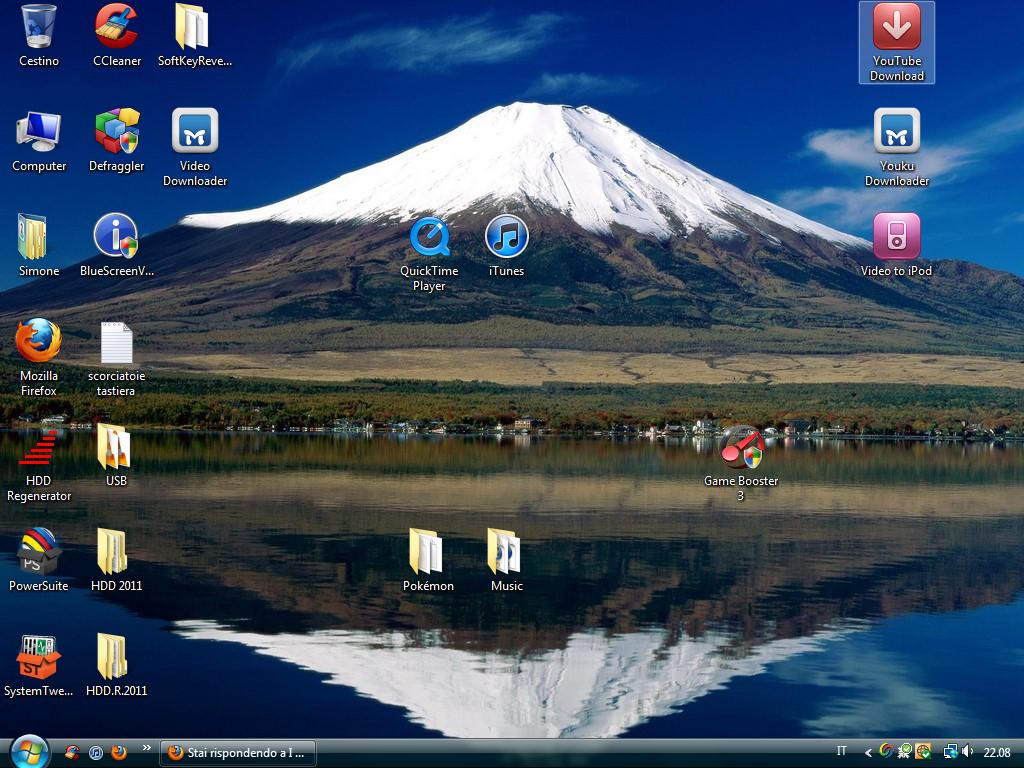Select the QuickTime Player icon
Screen dimensions: 1024x768
pos(429,238)
